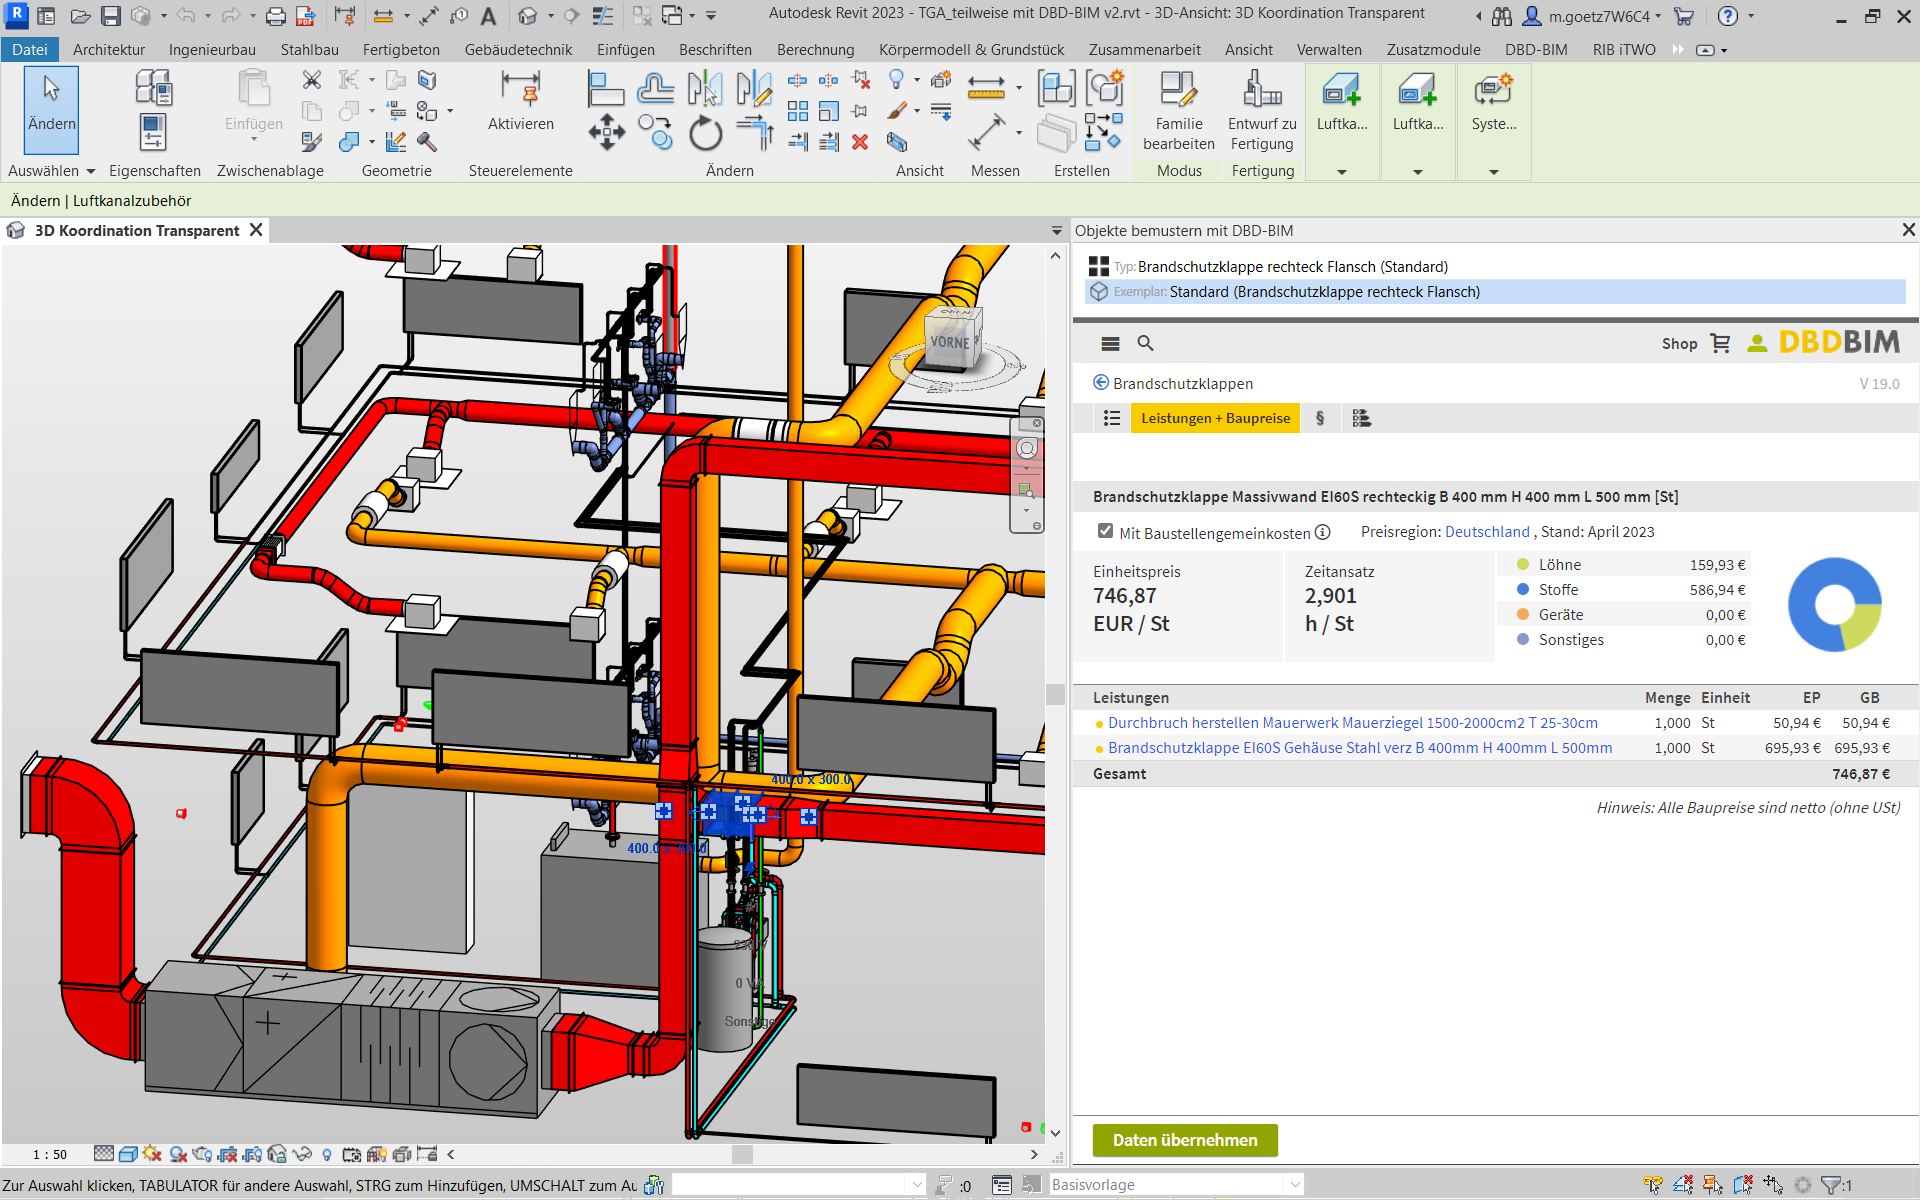Viewport: 1920px width, 1200px height.
Task: Select the Ändern (Modify) arrow tool
Action: (51, 109)
